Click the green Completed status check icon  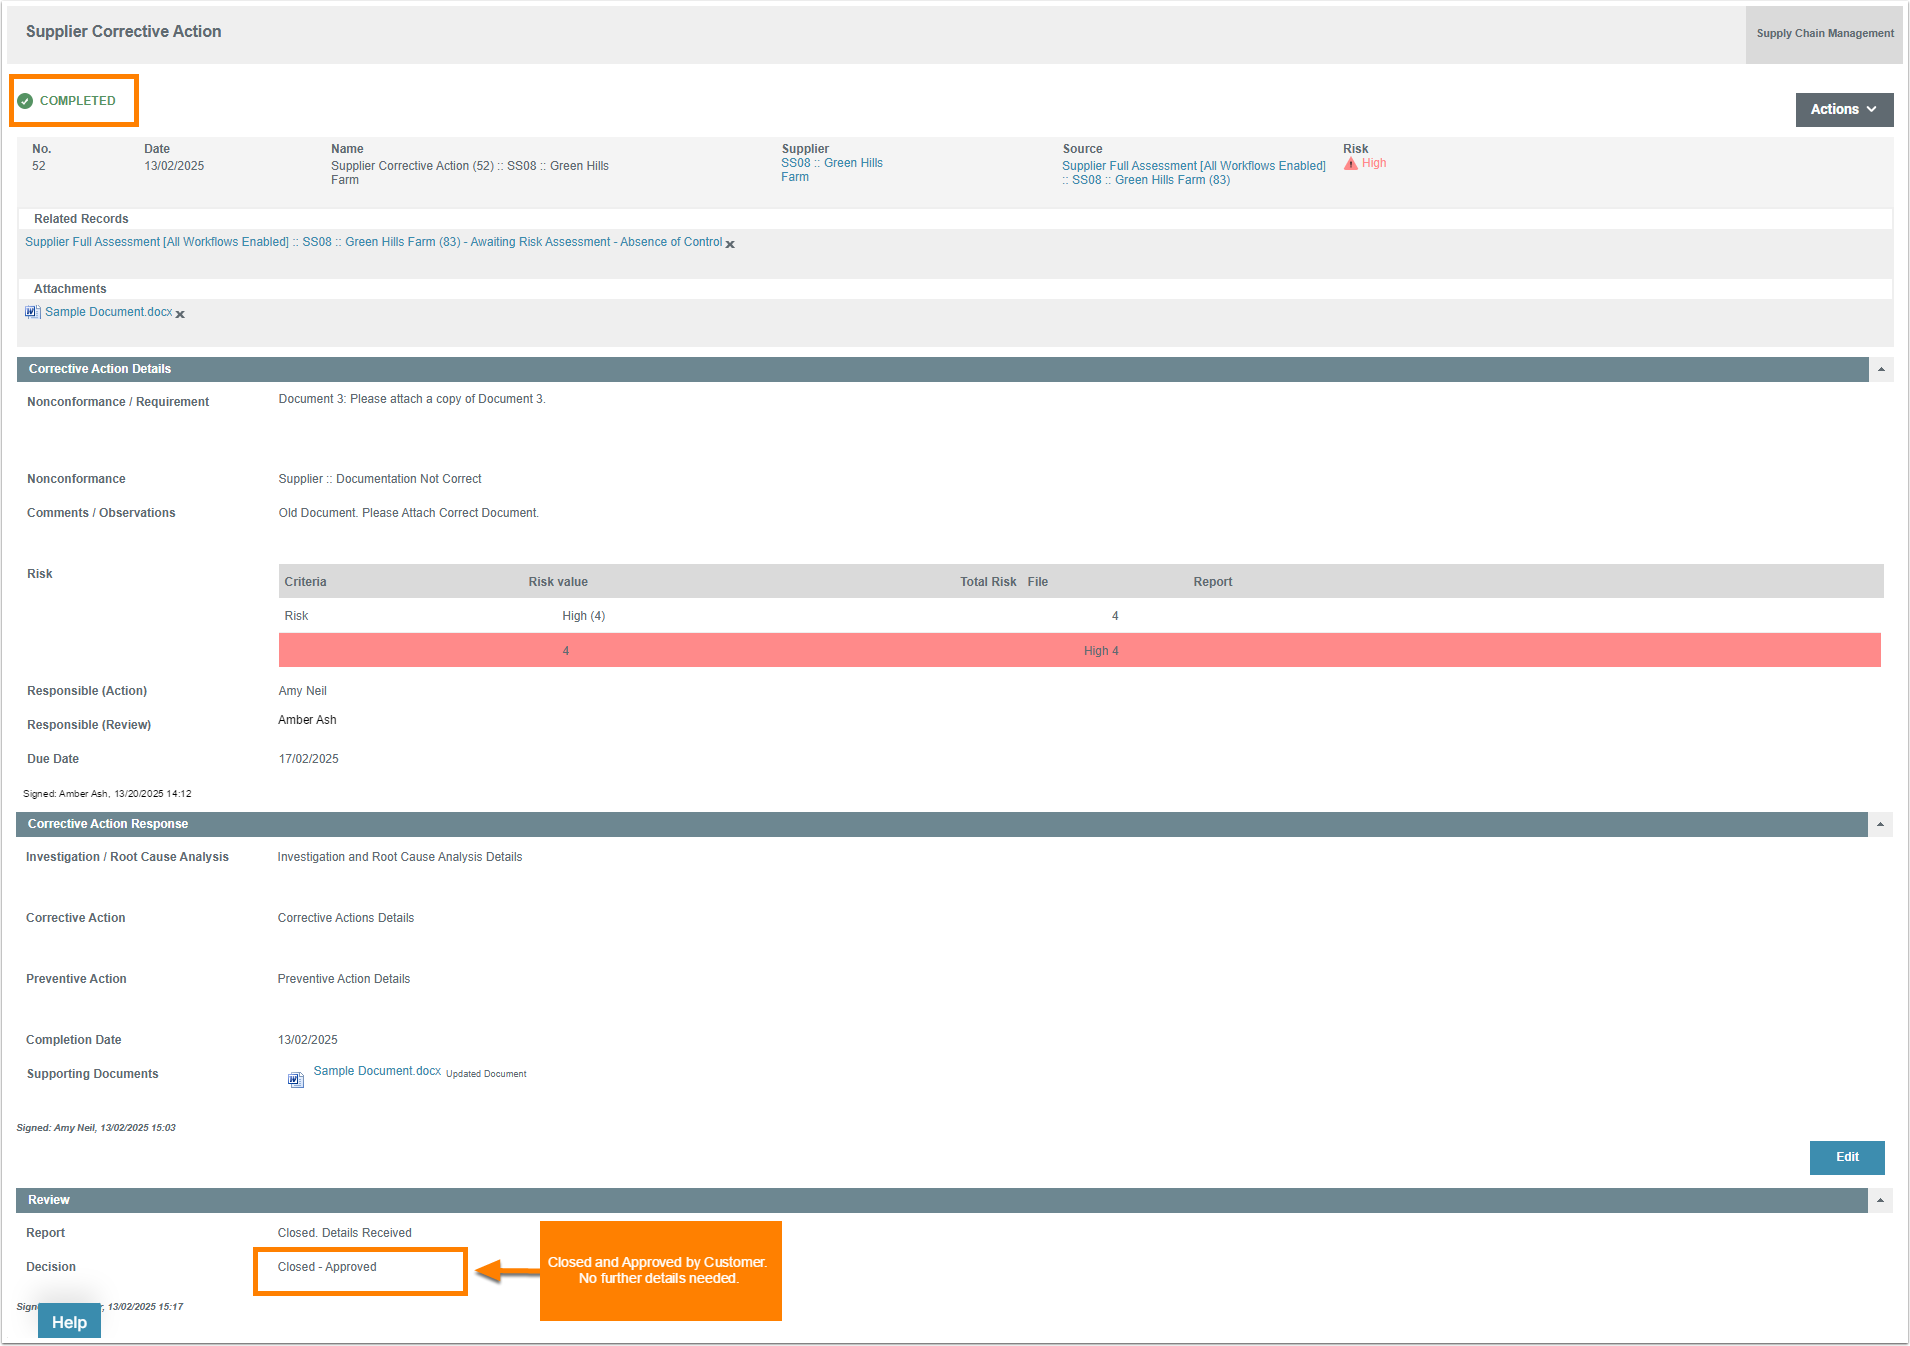[25, 101]
